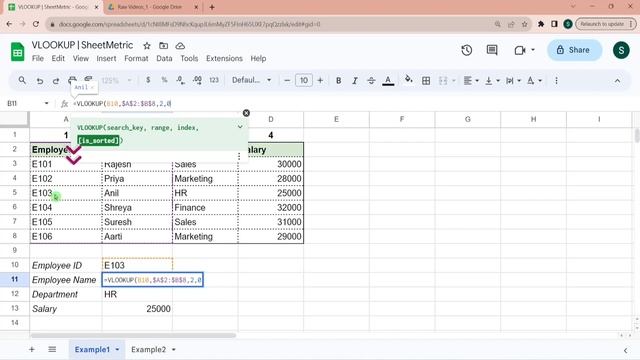Open the all sheets list
This screenshot has width=640, height=360.
(52, 349)
